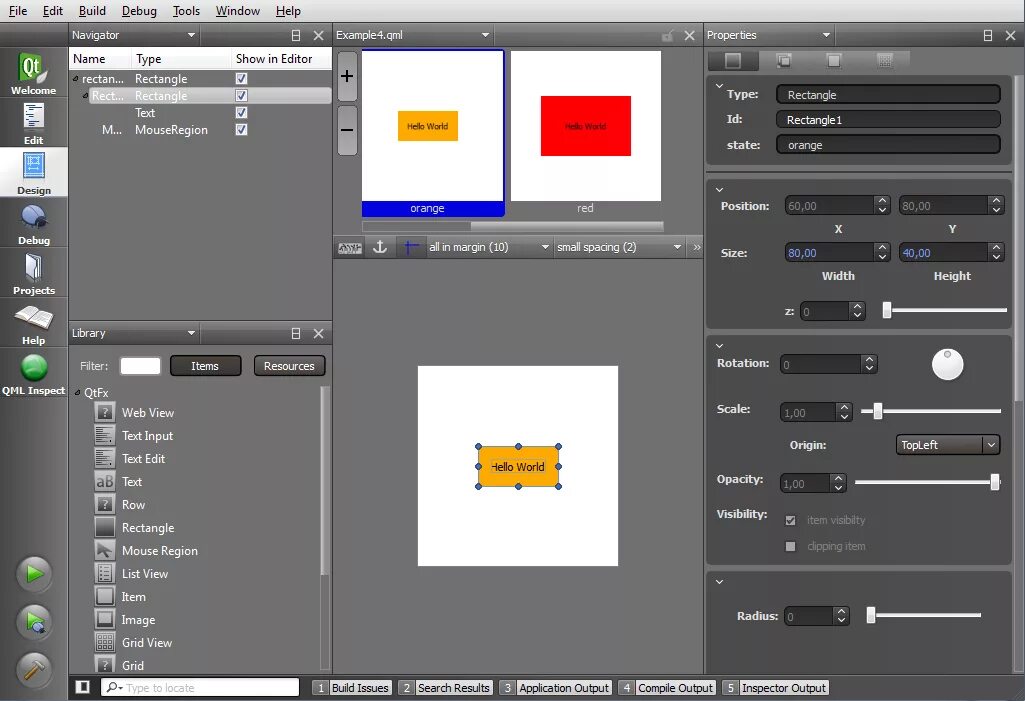The image size is (1025, 701).
Task: Open the Build menu
Action: (92, 11)
